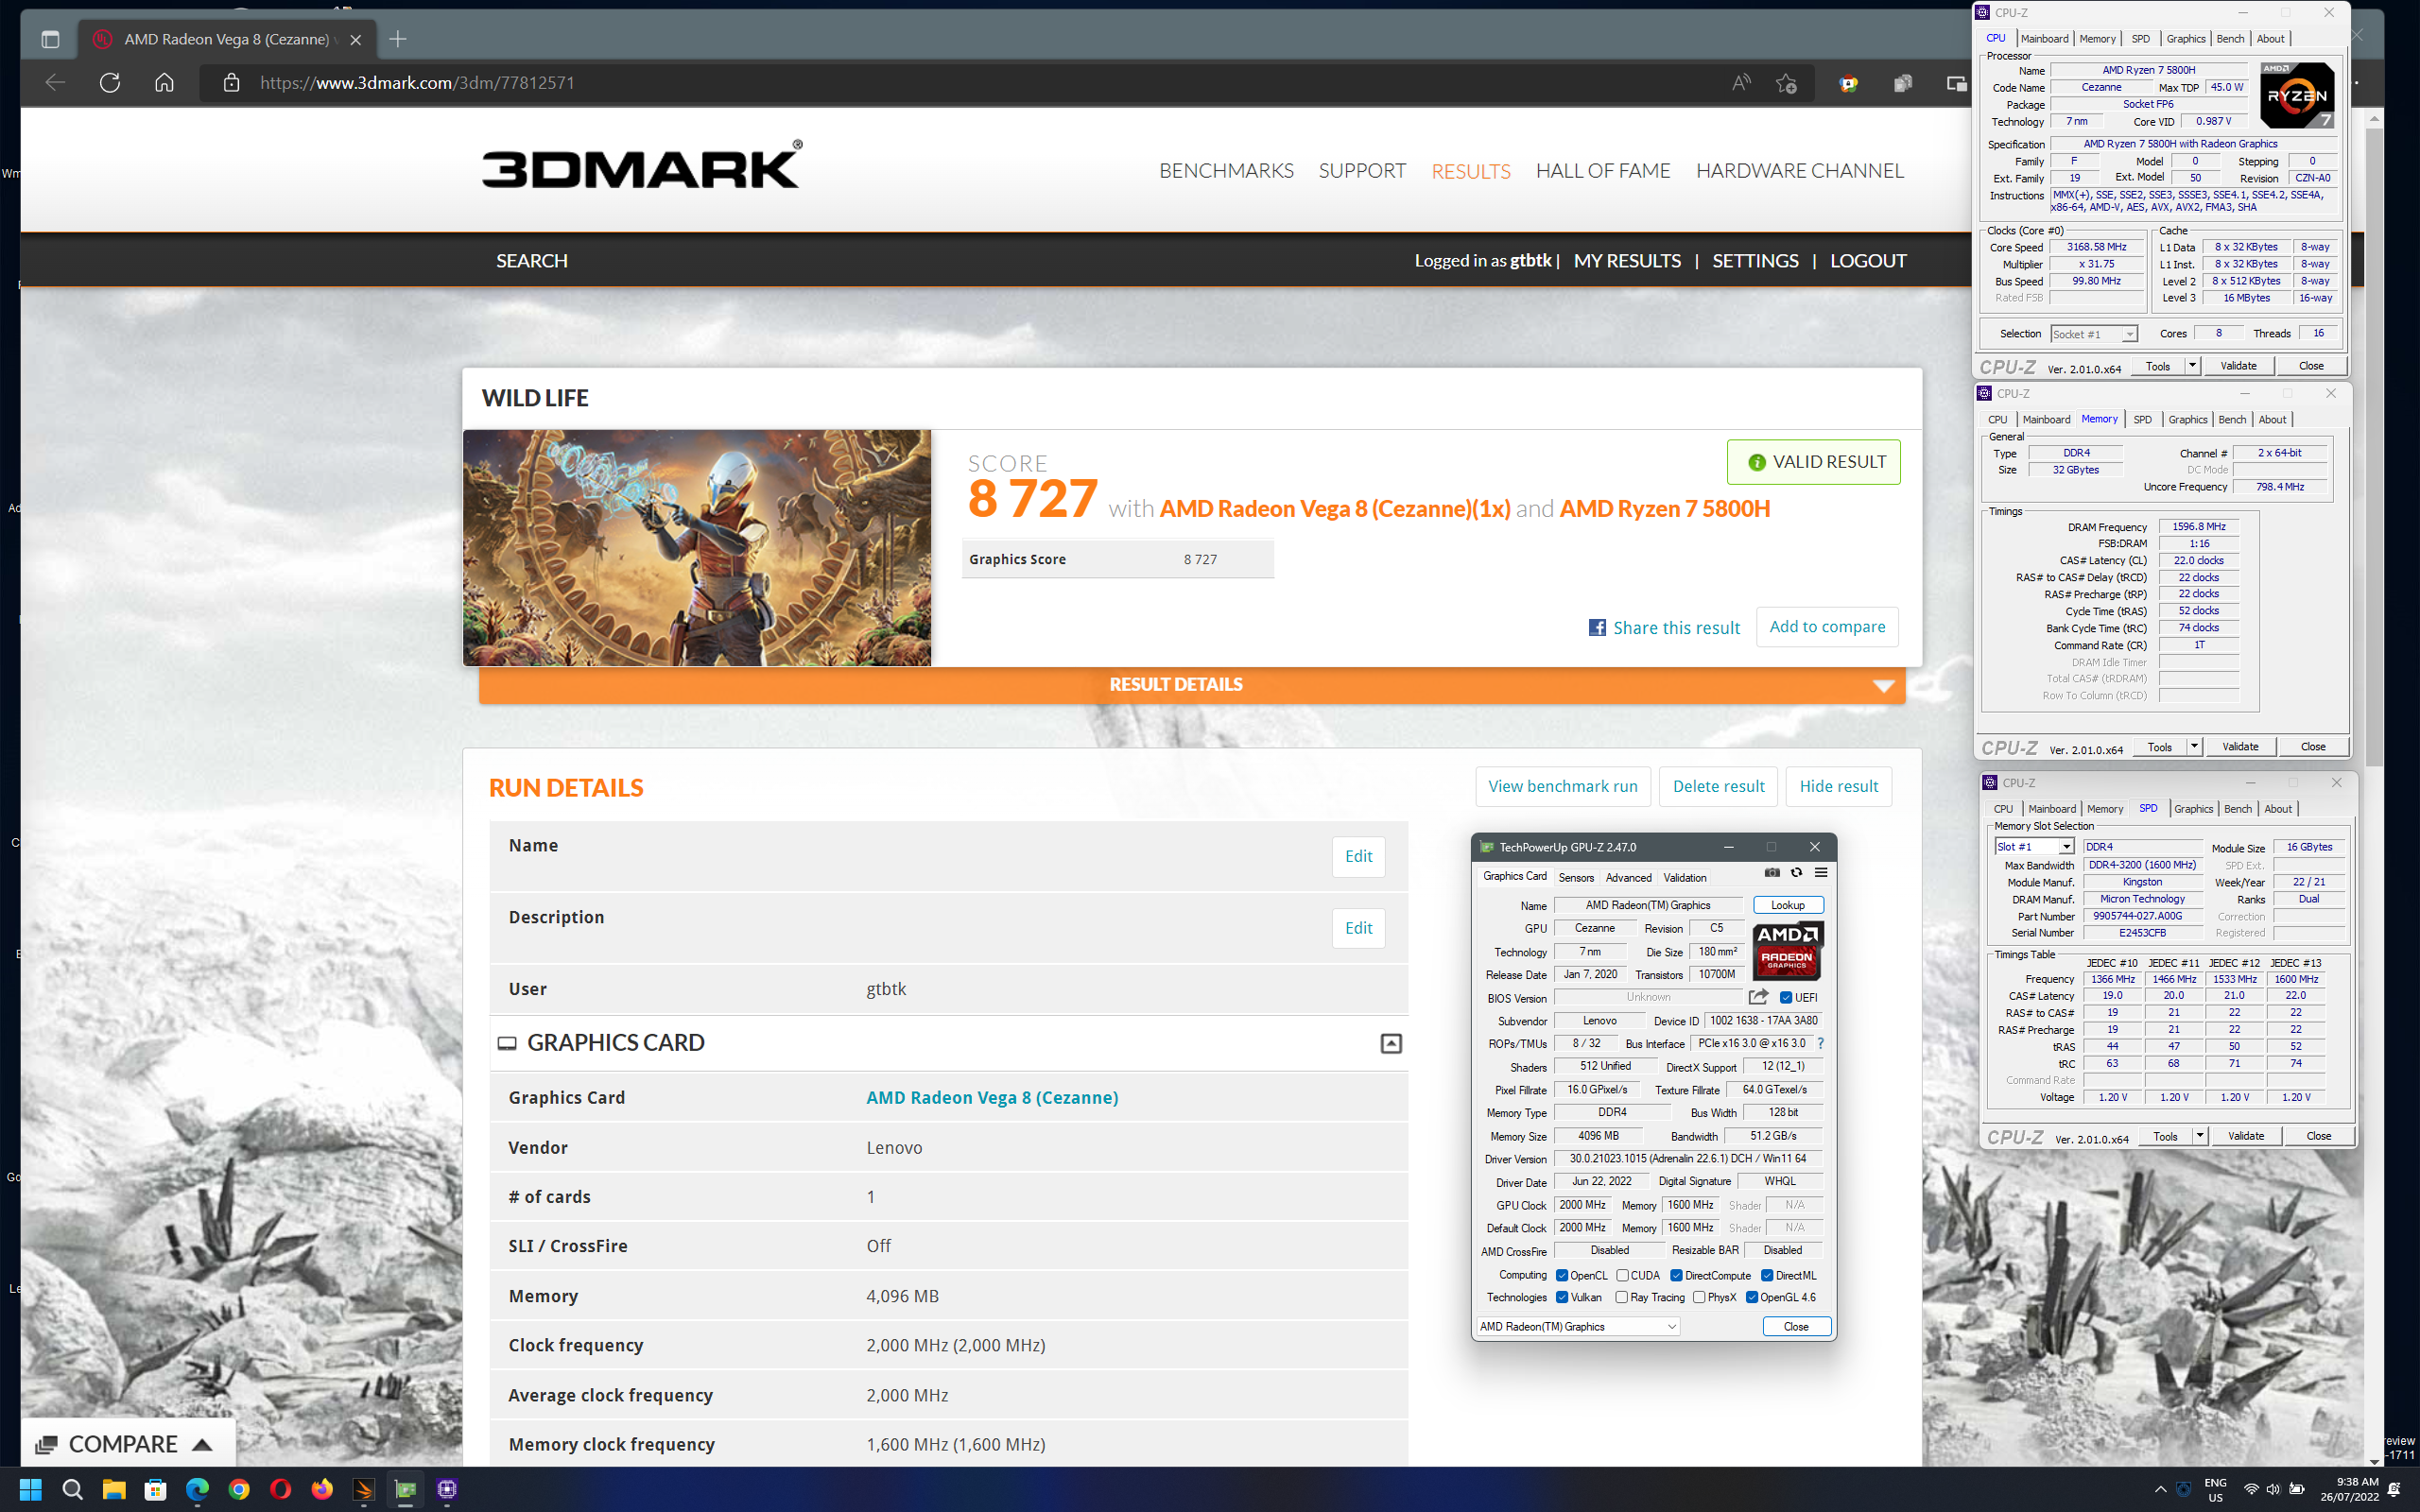Click the Bus Interface question mark
Viewport: 2420px width, 1512px height.
tap(1820, 1043)
